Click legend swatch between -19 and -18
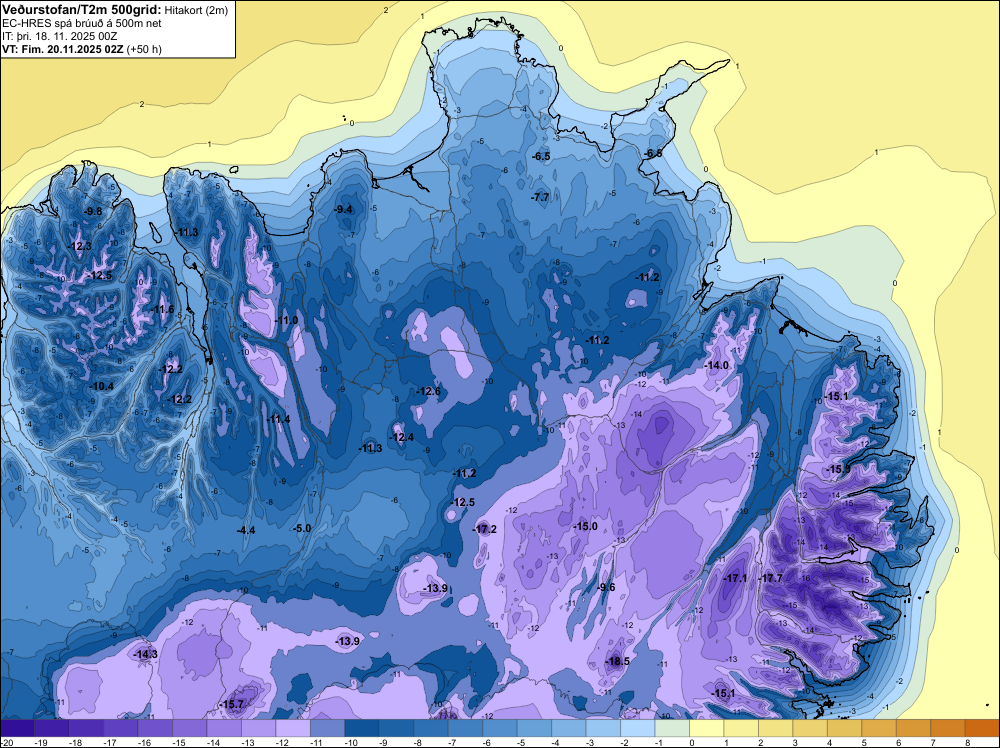The width and height of the screenshot is (1000, 748). (x=52, y=728)
